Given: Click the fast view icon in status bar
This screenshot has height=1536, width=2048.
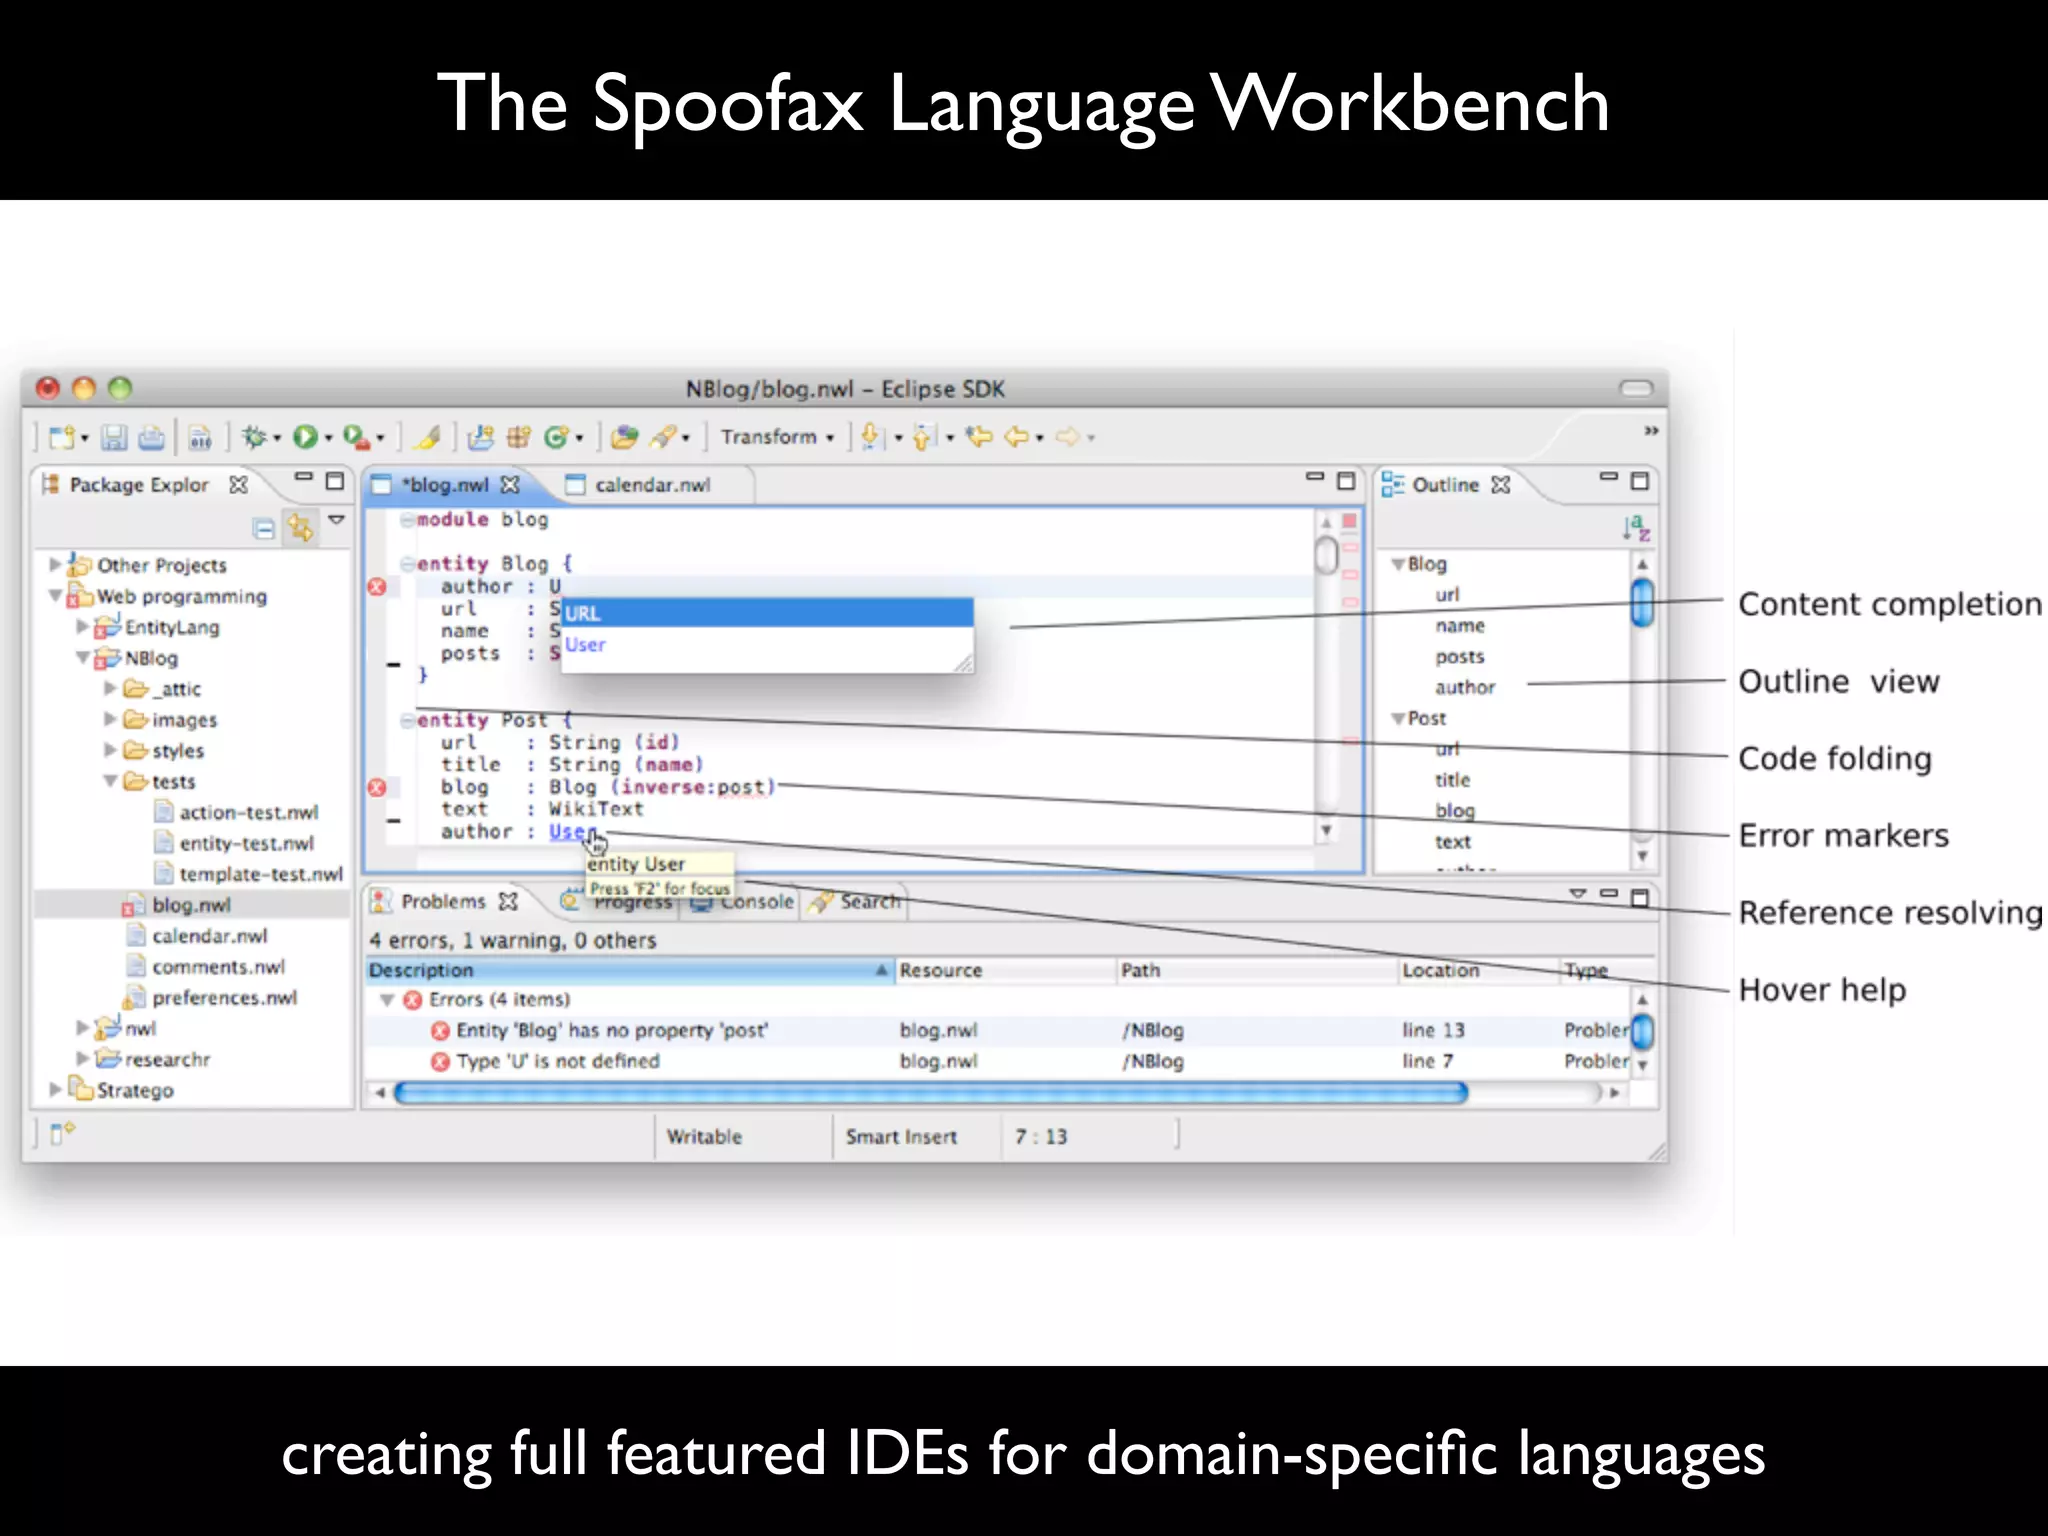Looking at the screenshot, I should [62, 1133].
